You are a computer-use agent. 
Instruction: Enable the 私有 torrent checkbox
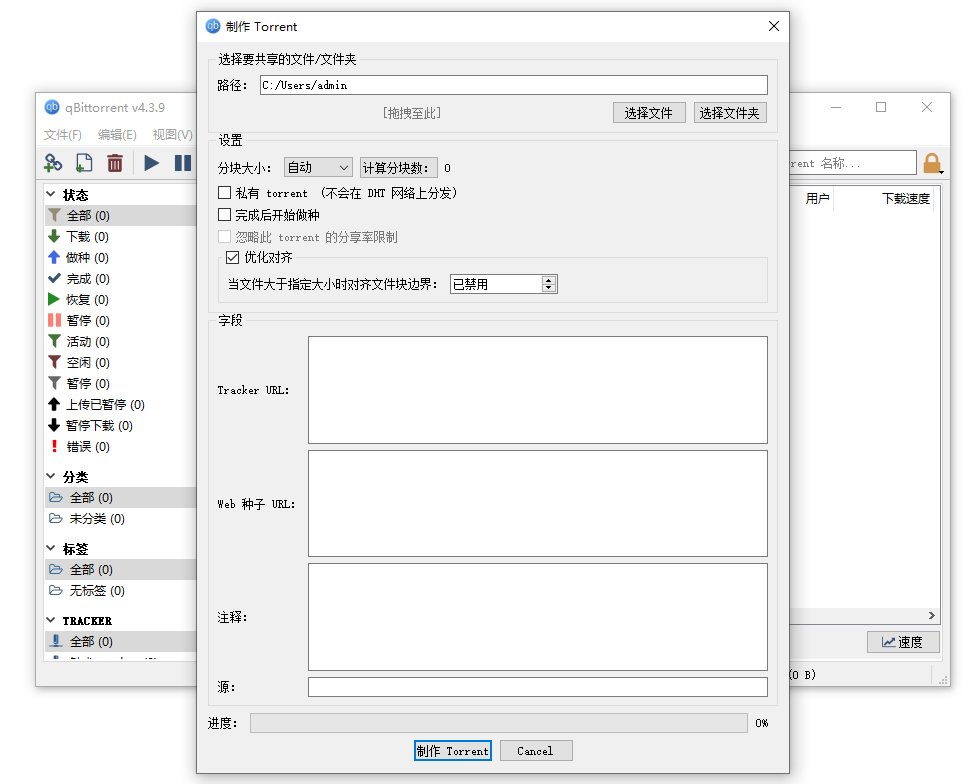pyautogui.click(x=225, y=193)
